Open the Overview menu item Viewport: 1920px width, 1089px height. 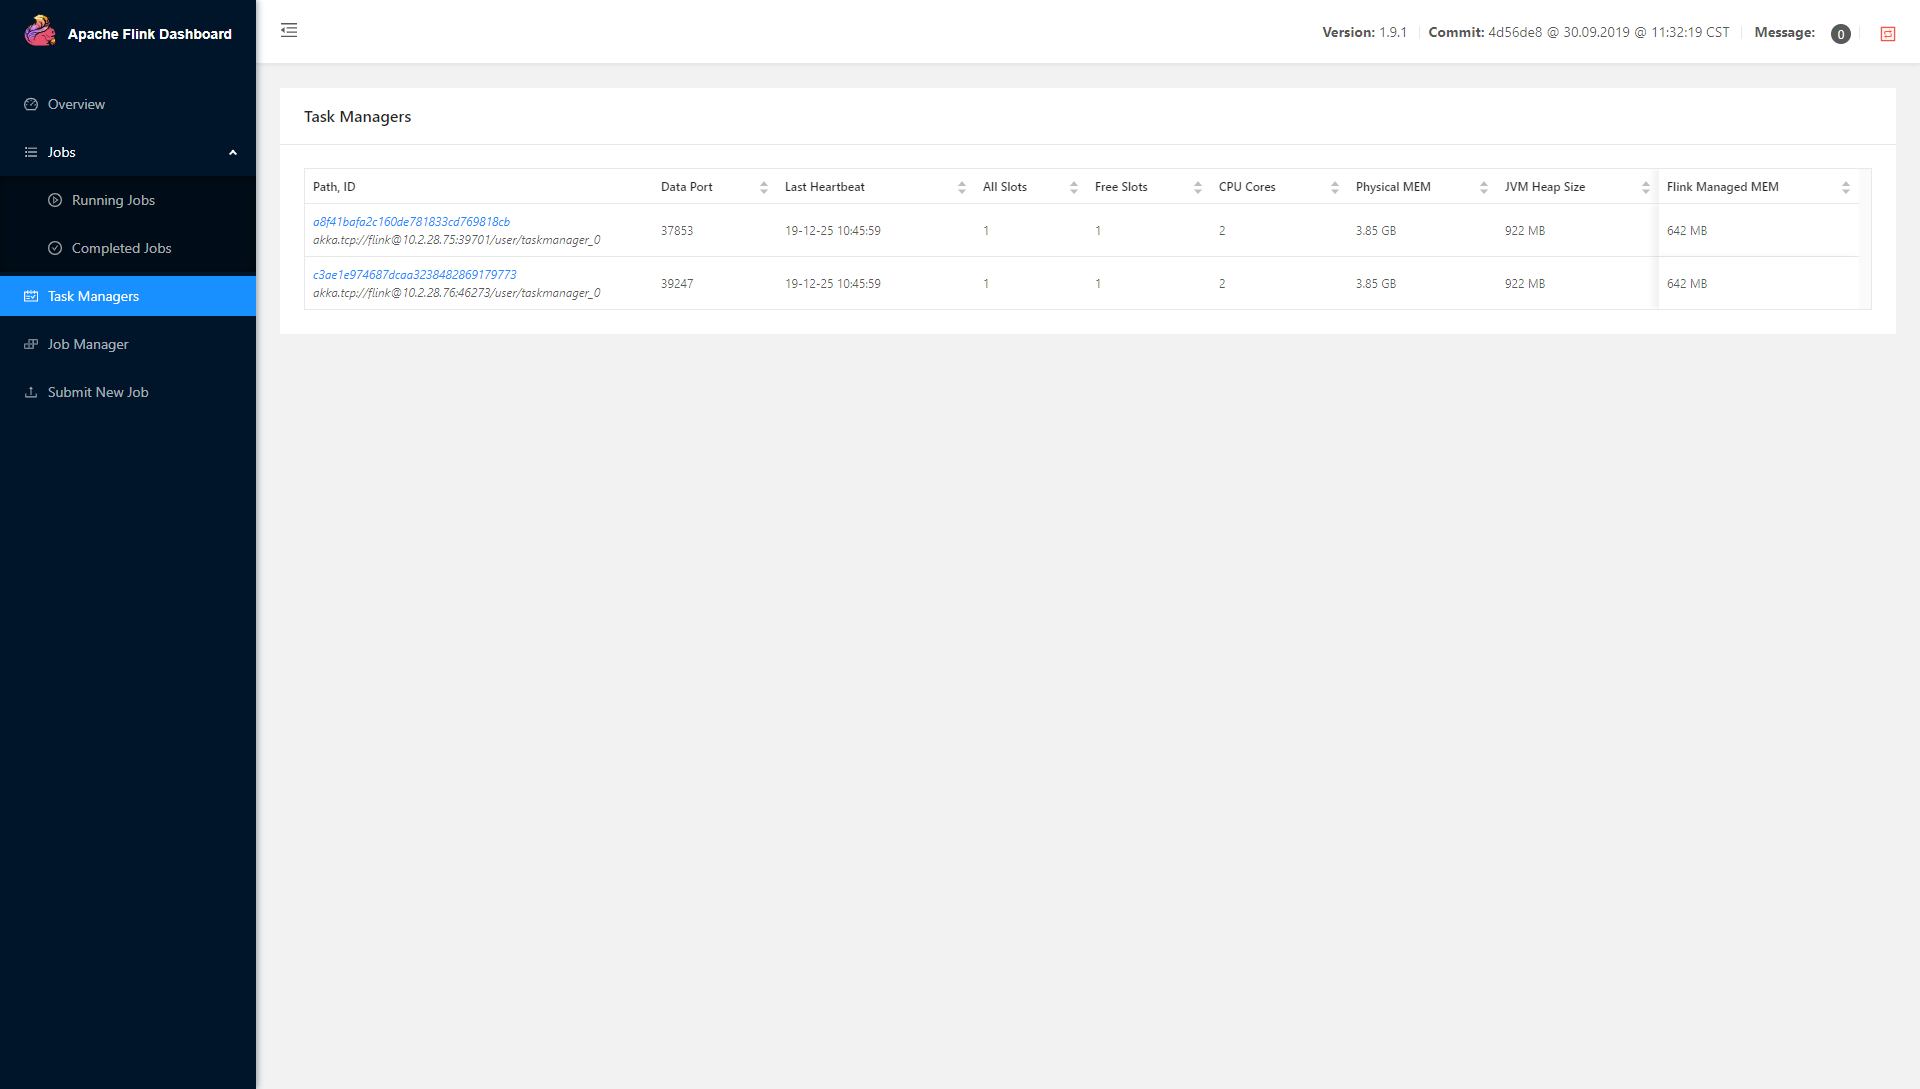(x=76, y=104)
